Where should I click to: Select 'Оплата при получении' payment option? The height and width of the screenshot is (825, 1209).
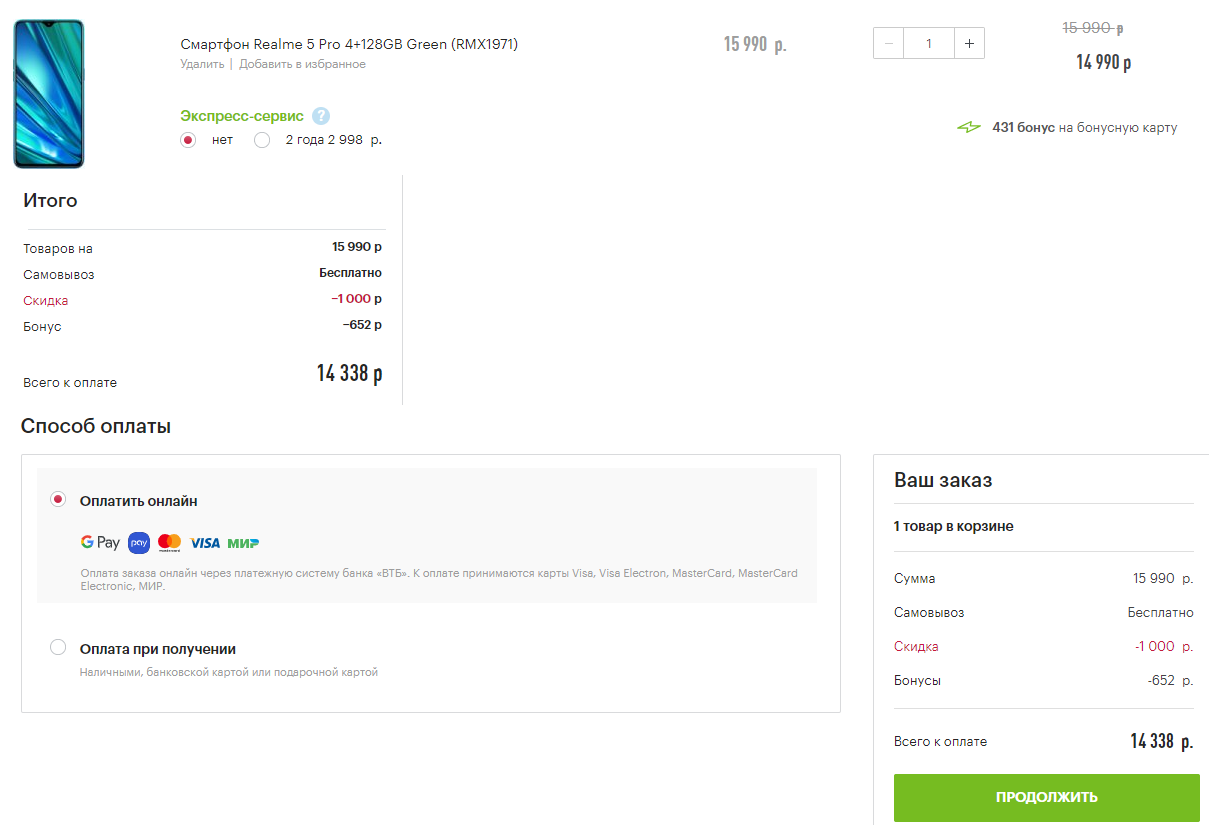(58, 647)
